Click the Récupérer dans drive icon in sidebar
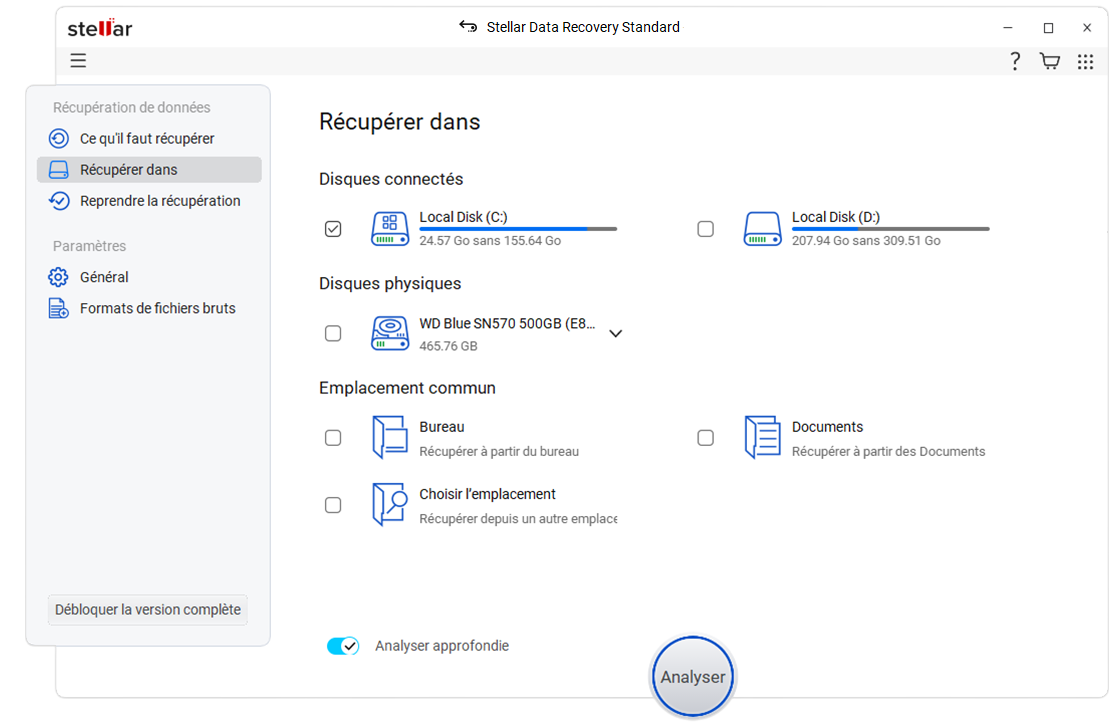 pos(58,170)
